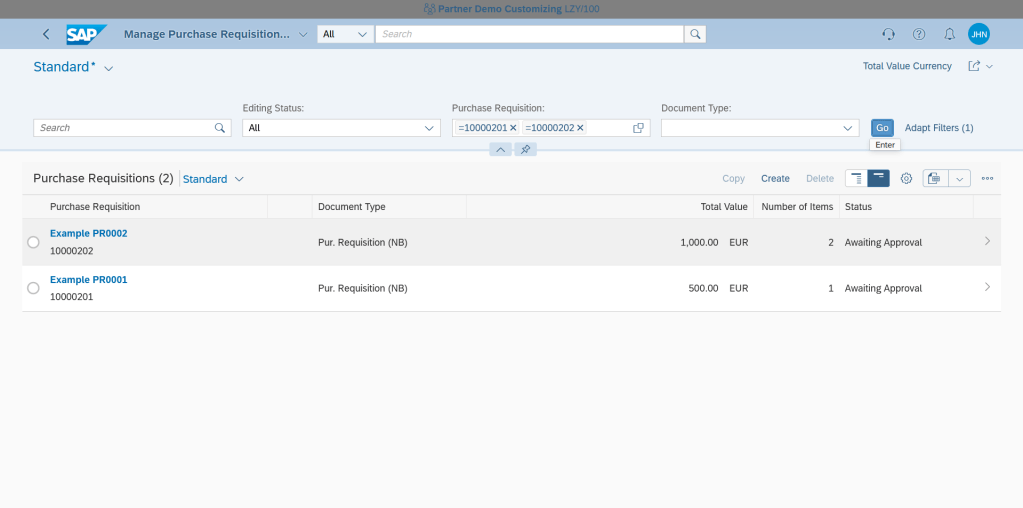
Task: Expand the Editing Status dropdown
Action: (430, 128)
